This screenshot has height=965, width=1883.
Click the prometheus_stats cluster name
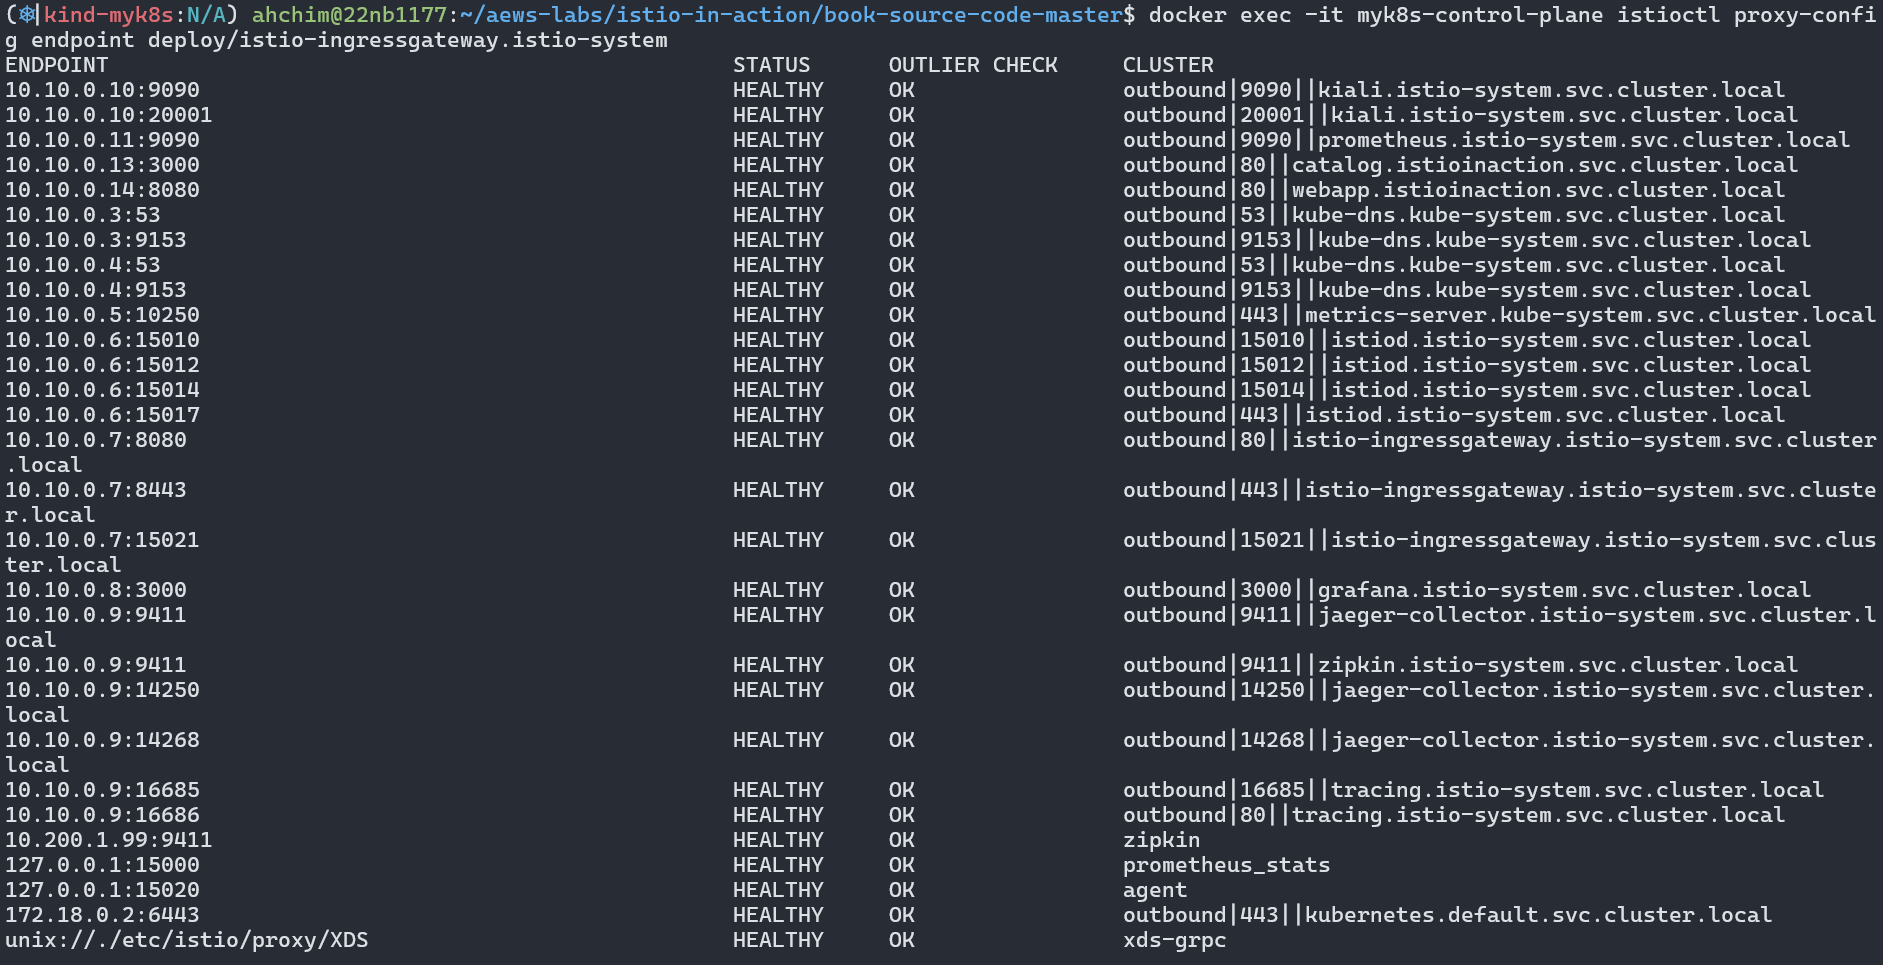(1226, 865)
